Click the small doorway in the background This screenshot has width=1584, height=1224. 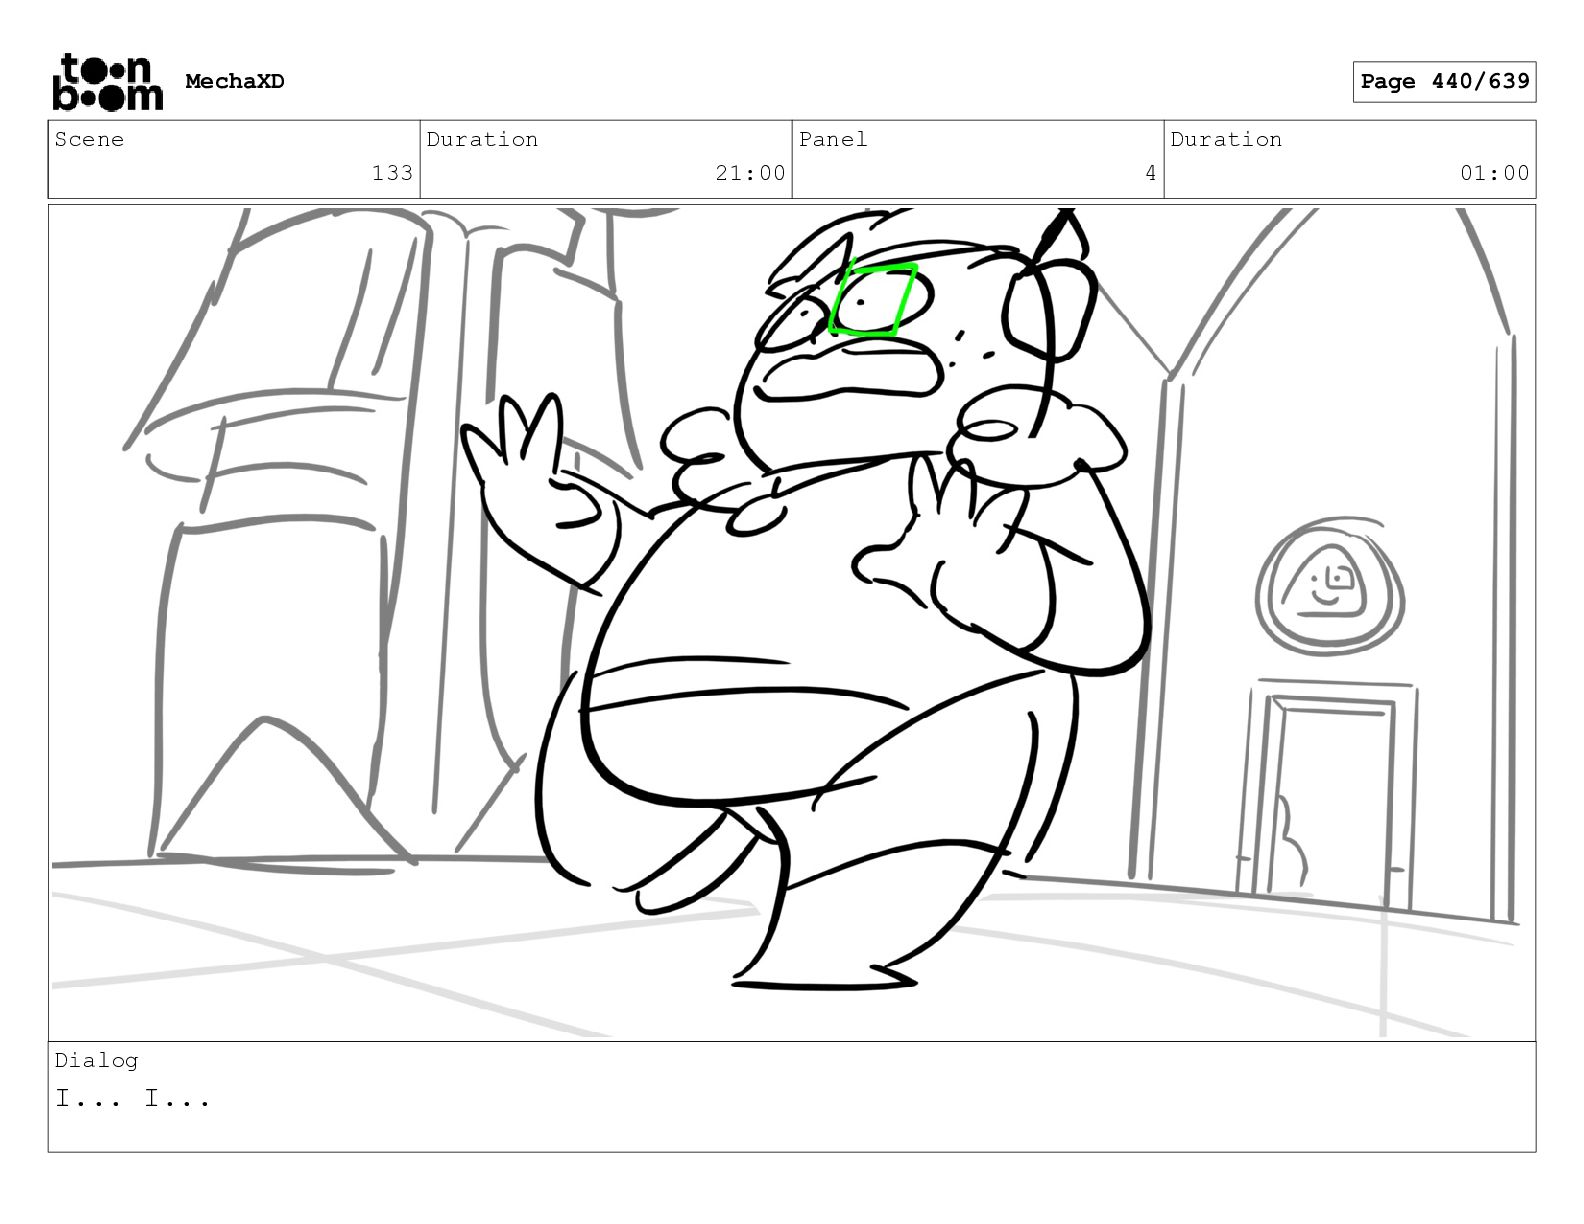click(x=1330, y=796)
